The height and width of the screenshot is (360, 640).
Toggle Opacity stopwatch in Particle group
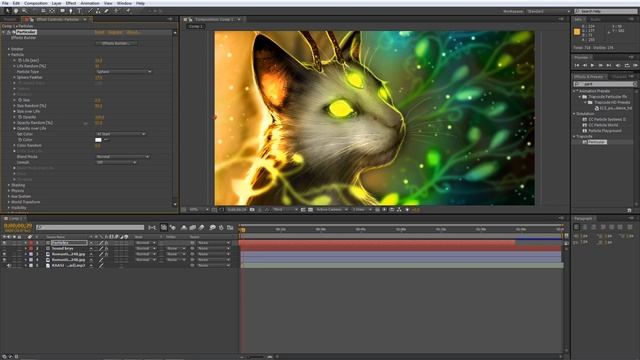(x=20, y=117)
